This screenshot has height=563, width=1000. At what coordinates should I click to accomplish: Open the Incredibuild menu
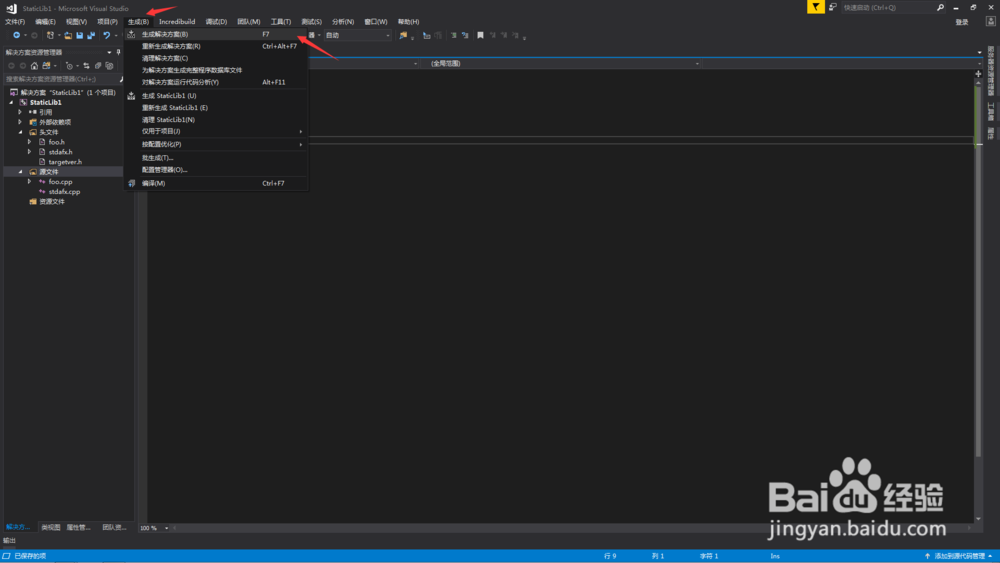[x=177, y=22]
